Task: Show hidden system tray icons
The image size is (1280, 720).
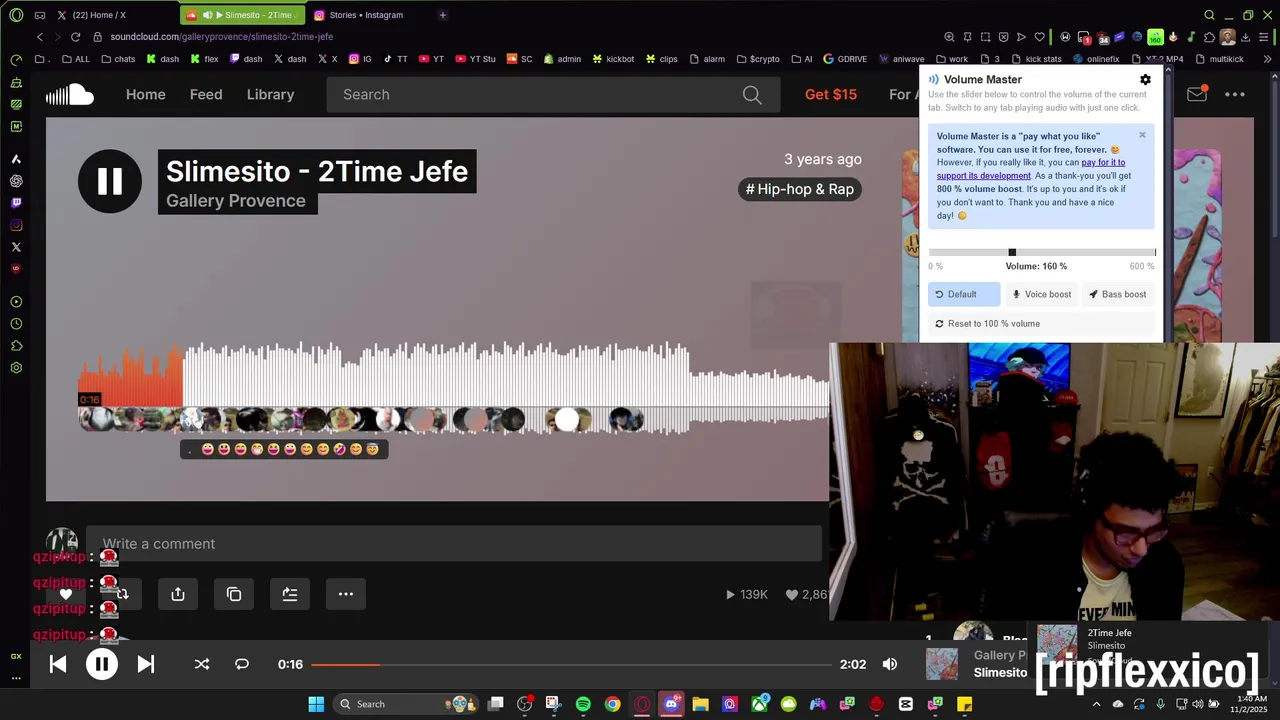Action: (1098, 704)
